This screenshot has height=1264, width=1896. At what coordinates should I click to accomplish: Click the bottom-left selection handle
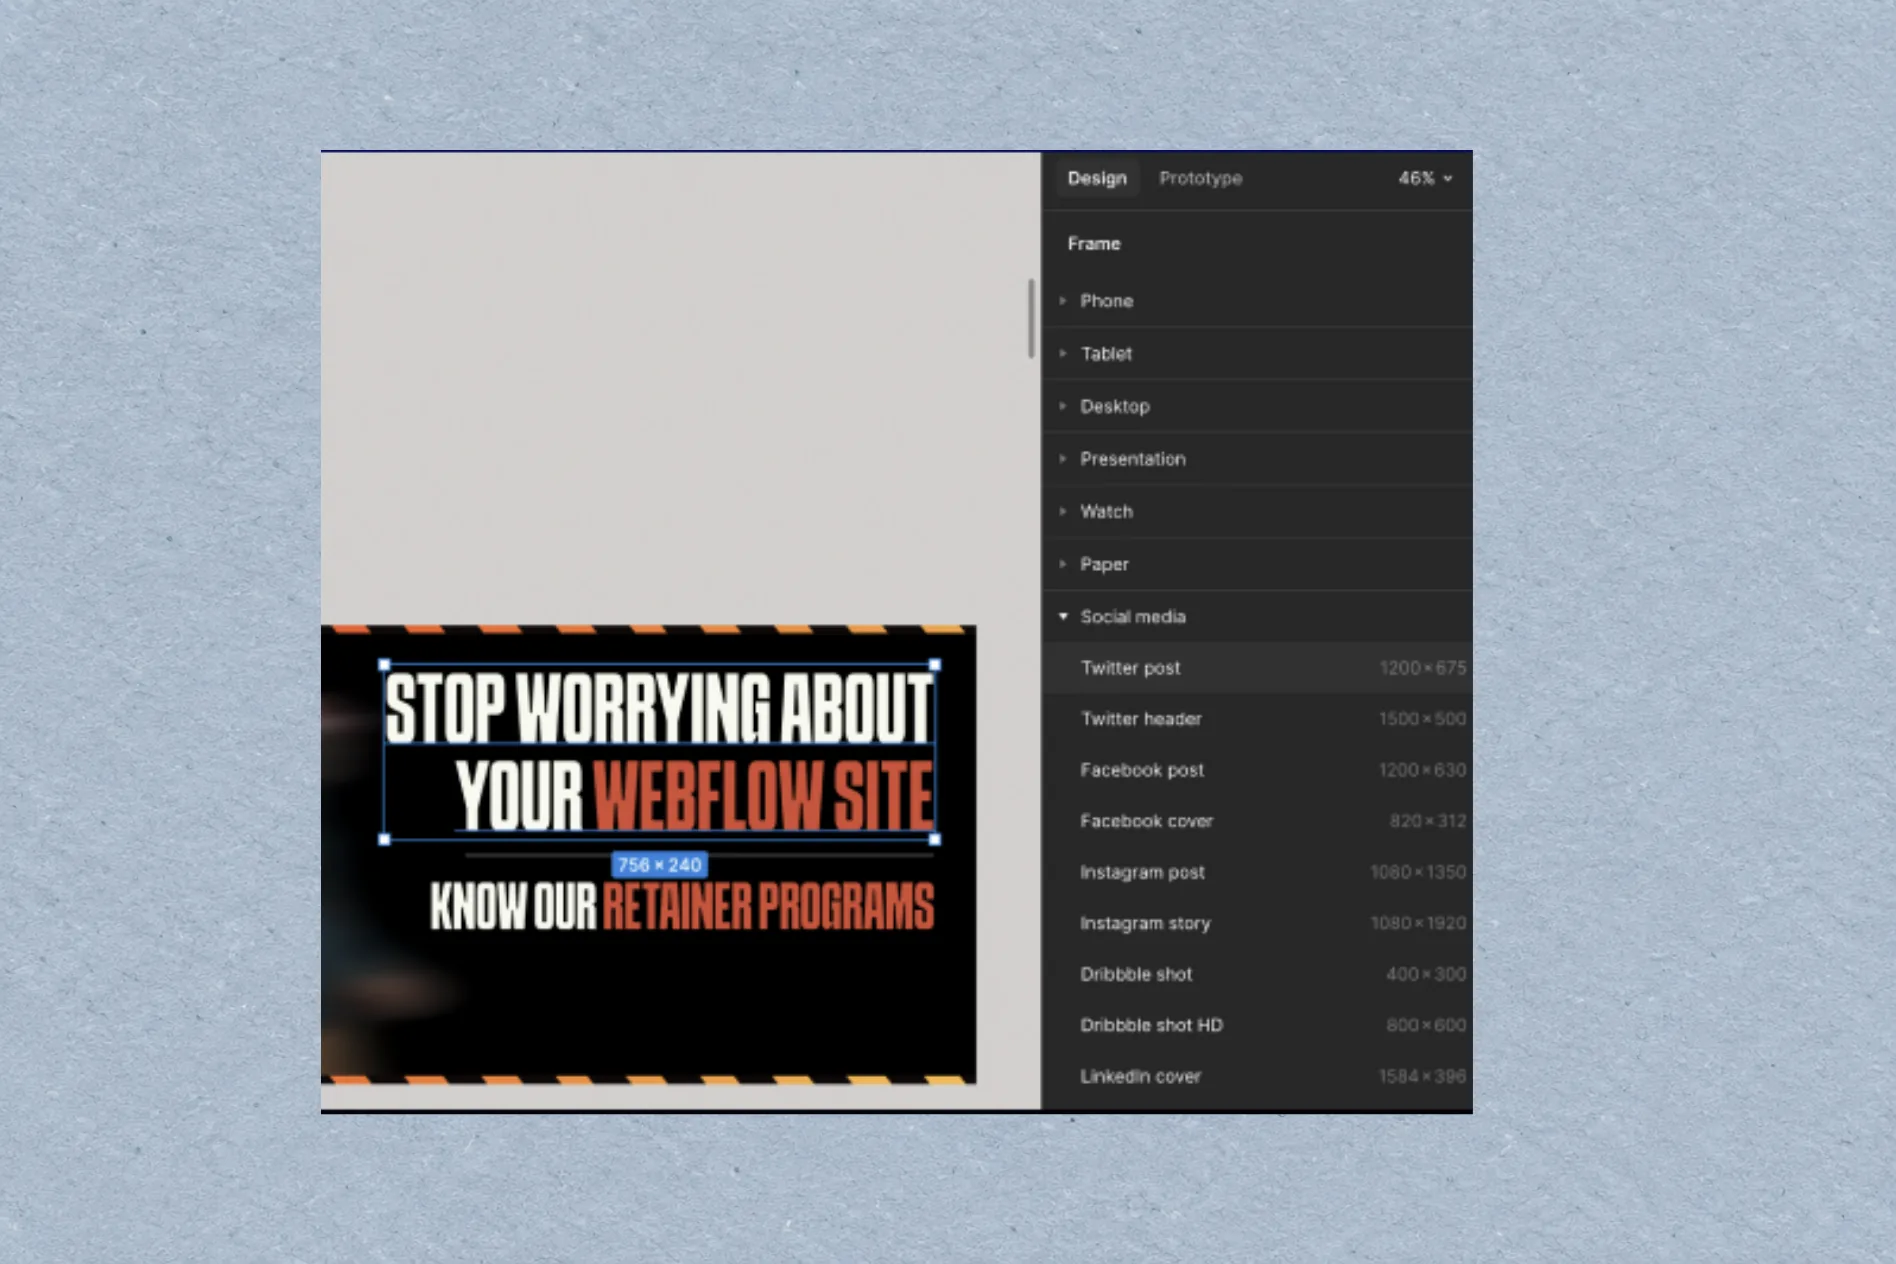tap(385, 840)
